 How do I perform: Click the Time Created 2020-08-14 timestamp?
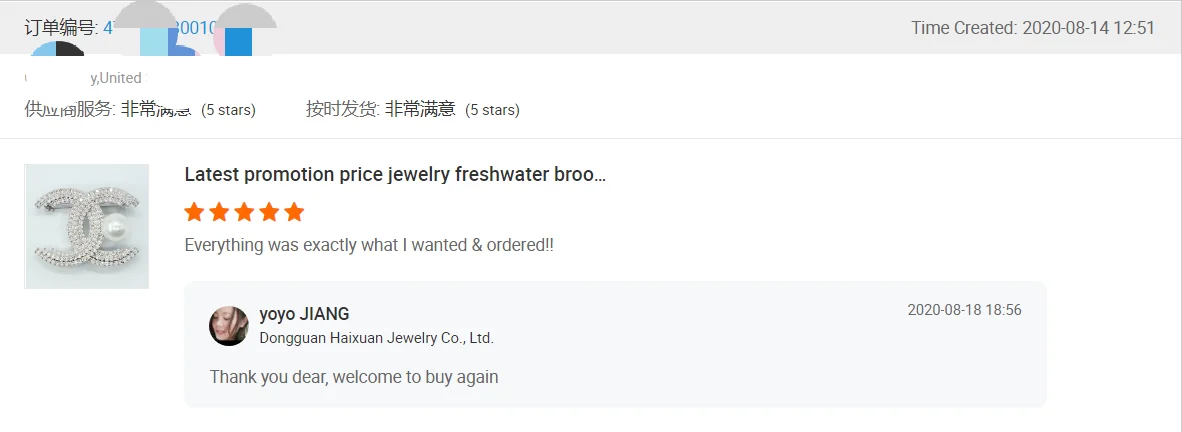[x=1032, y=28]
